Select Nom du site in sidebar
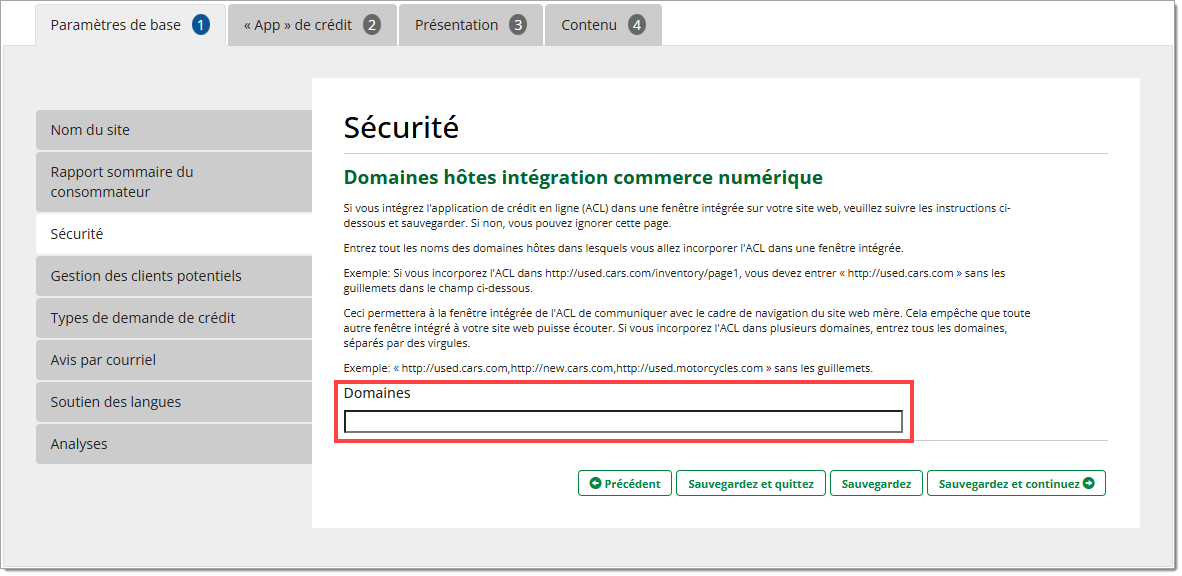 click(x=174, y=130)
